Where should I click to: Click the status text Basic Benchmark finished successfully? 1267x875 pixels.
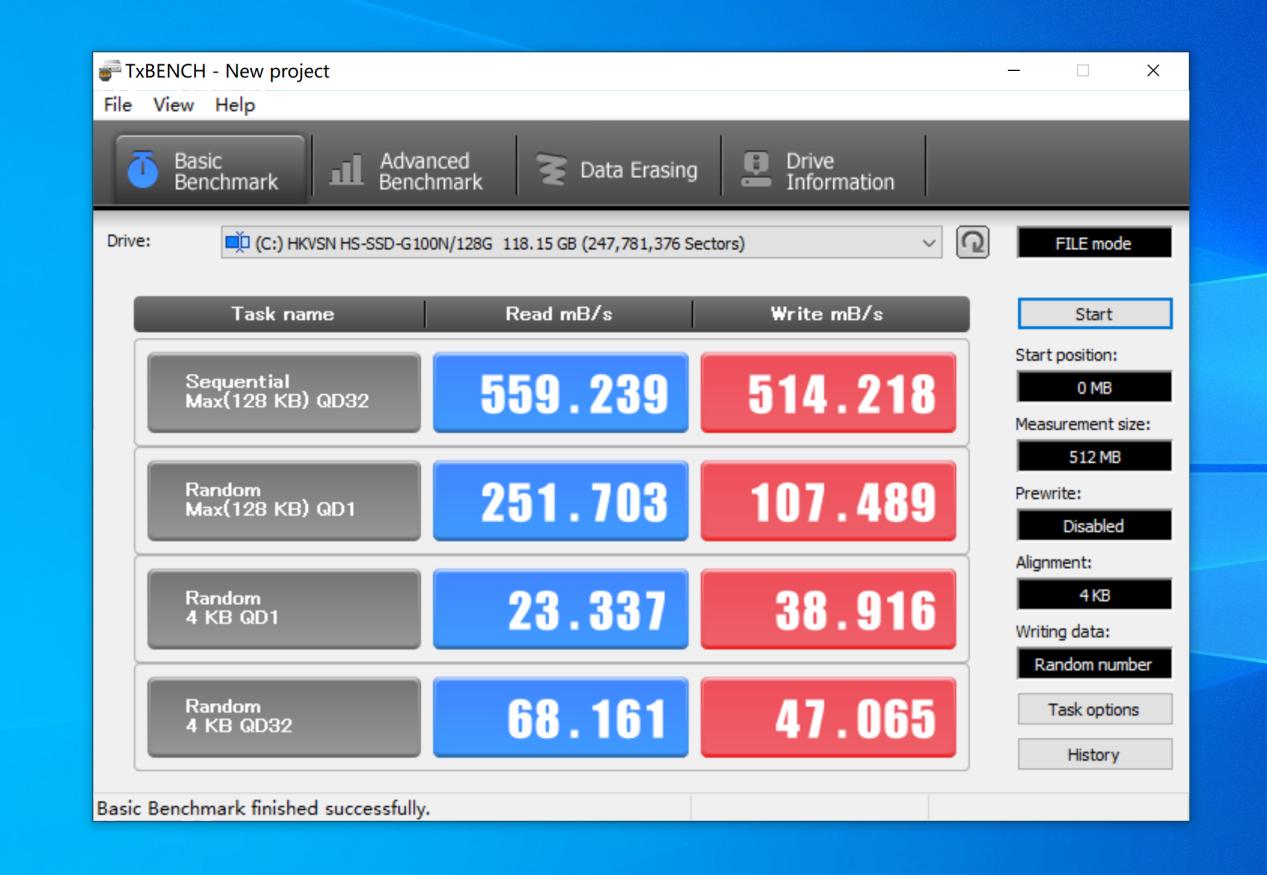(262, 808)
